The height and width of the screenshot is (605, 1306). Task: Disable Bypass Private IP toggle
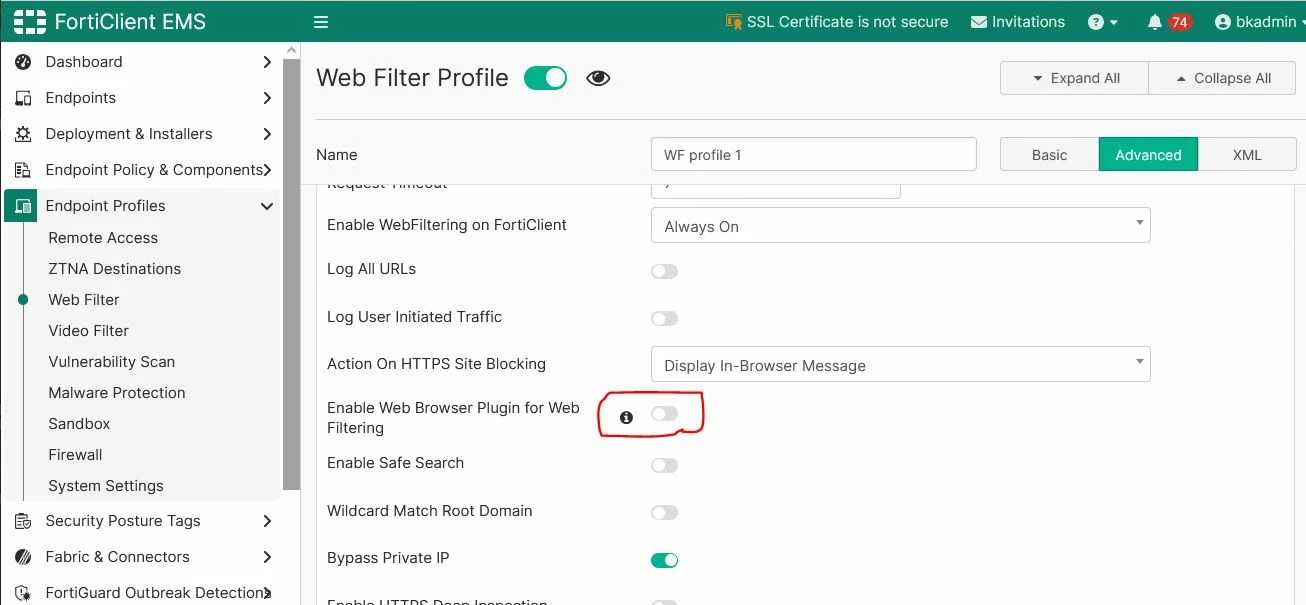(x=664, y=560)
